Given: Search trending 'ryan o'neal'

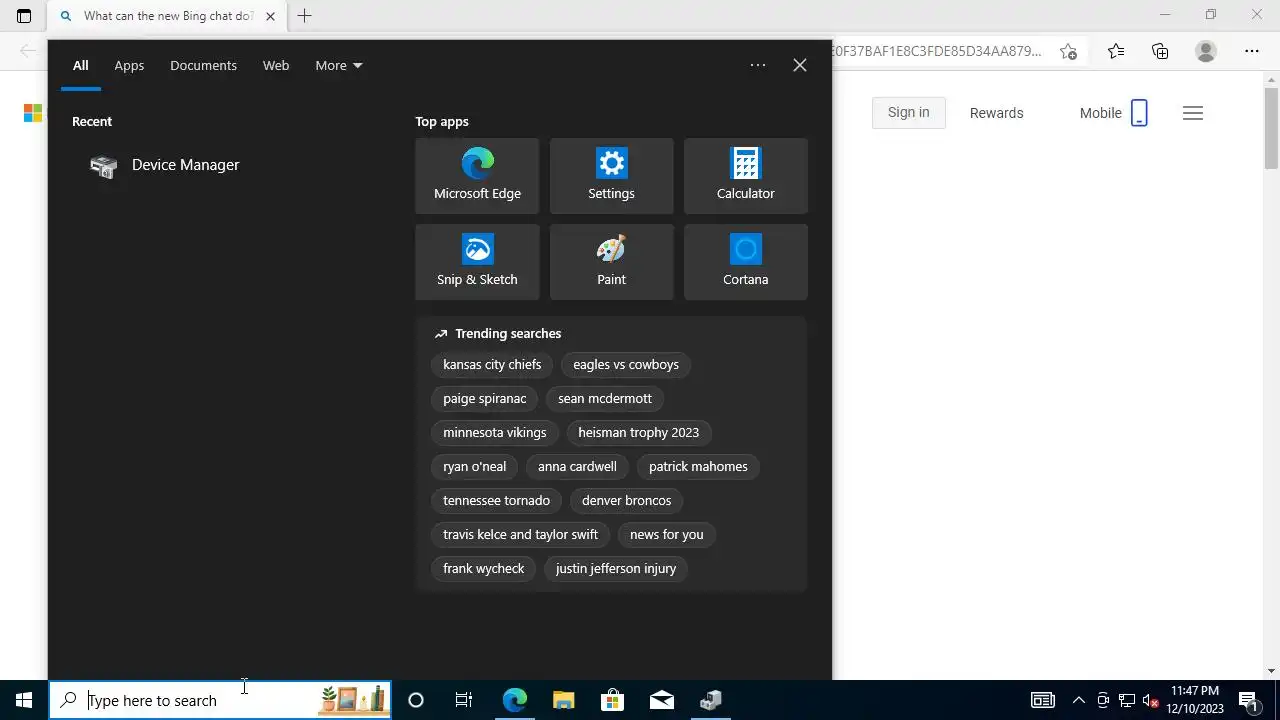Looking at the screenshot, I should [474, 466].
